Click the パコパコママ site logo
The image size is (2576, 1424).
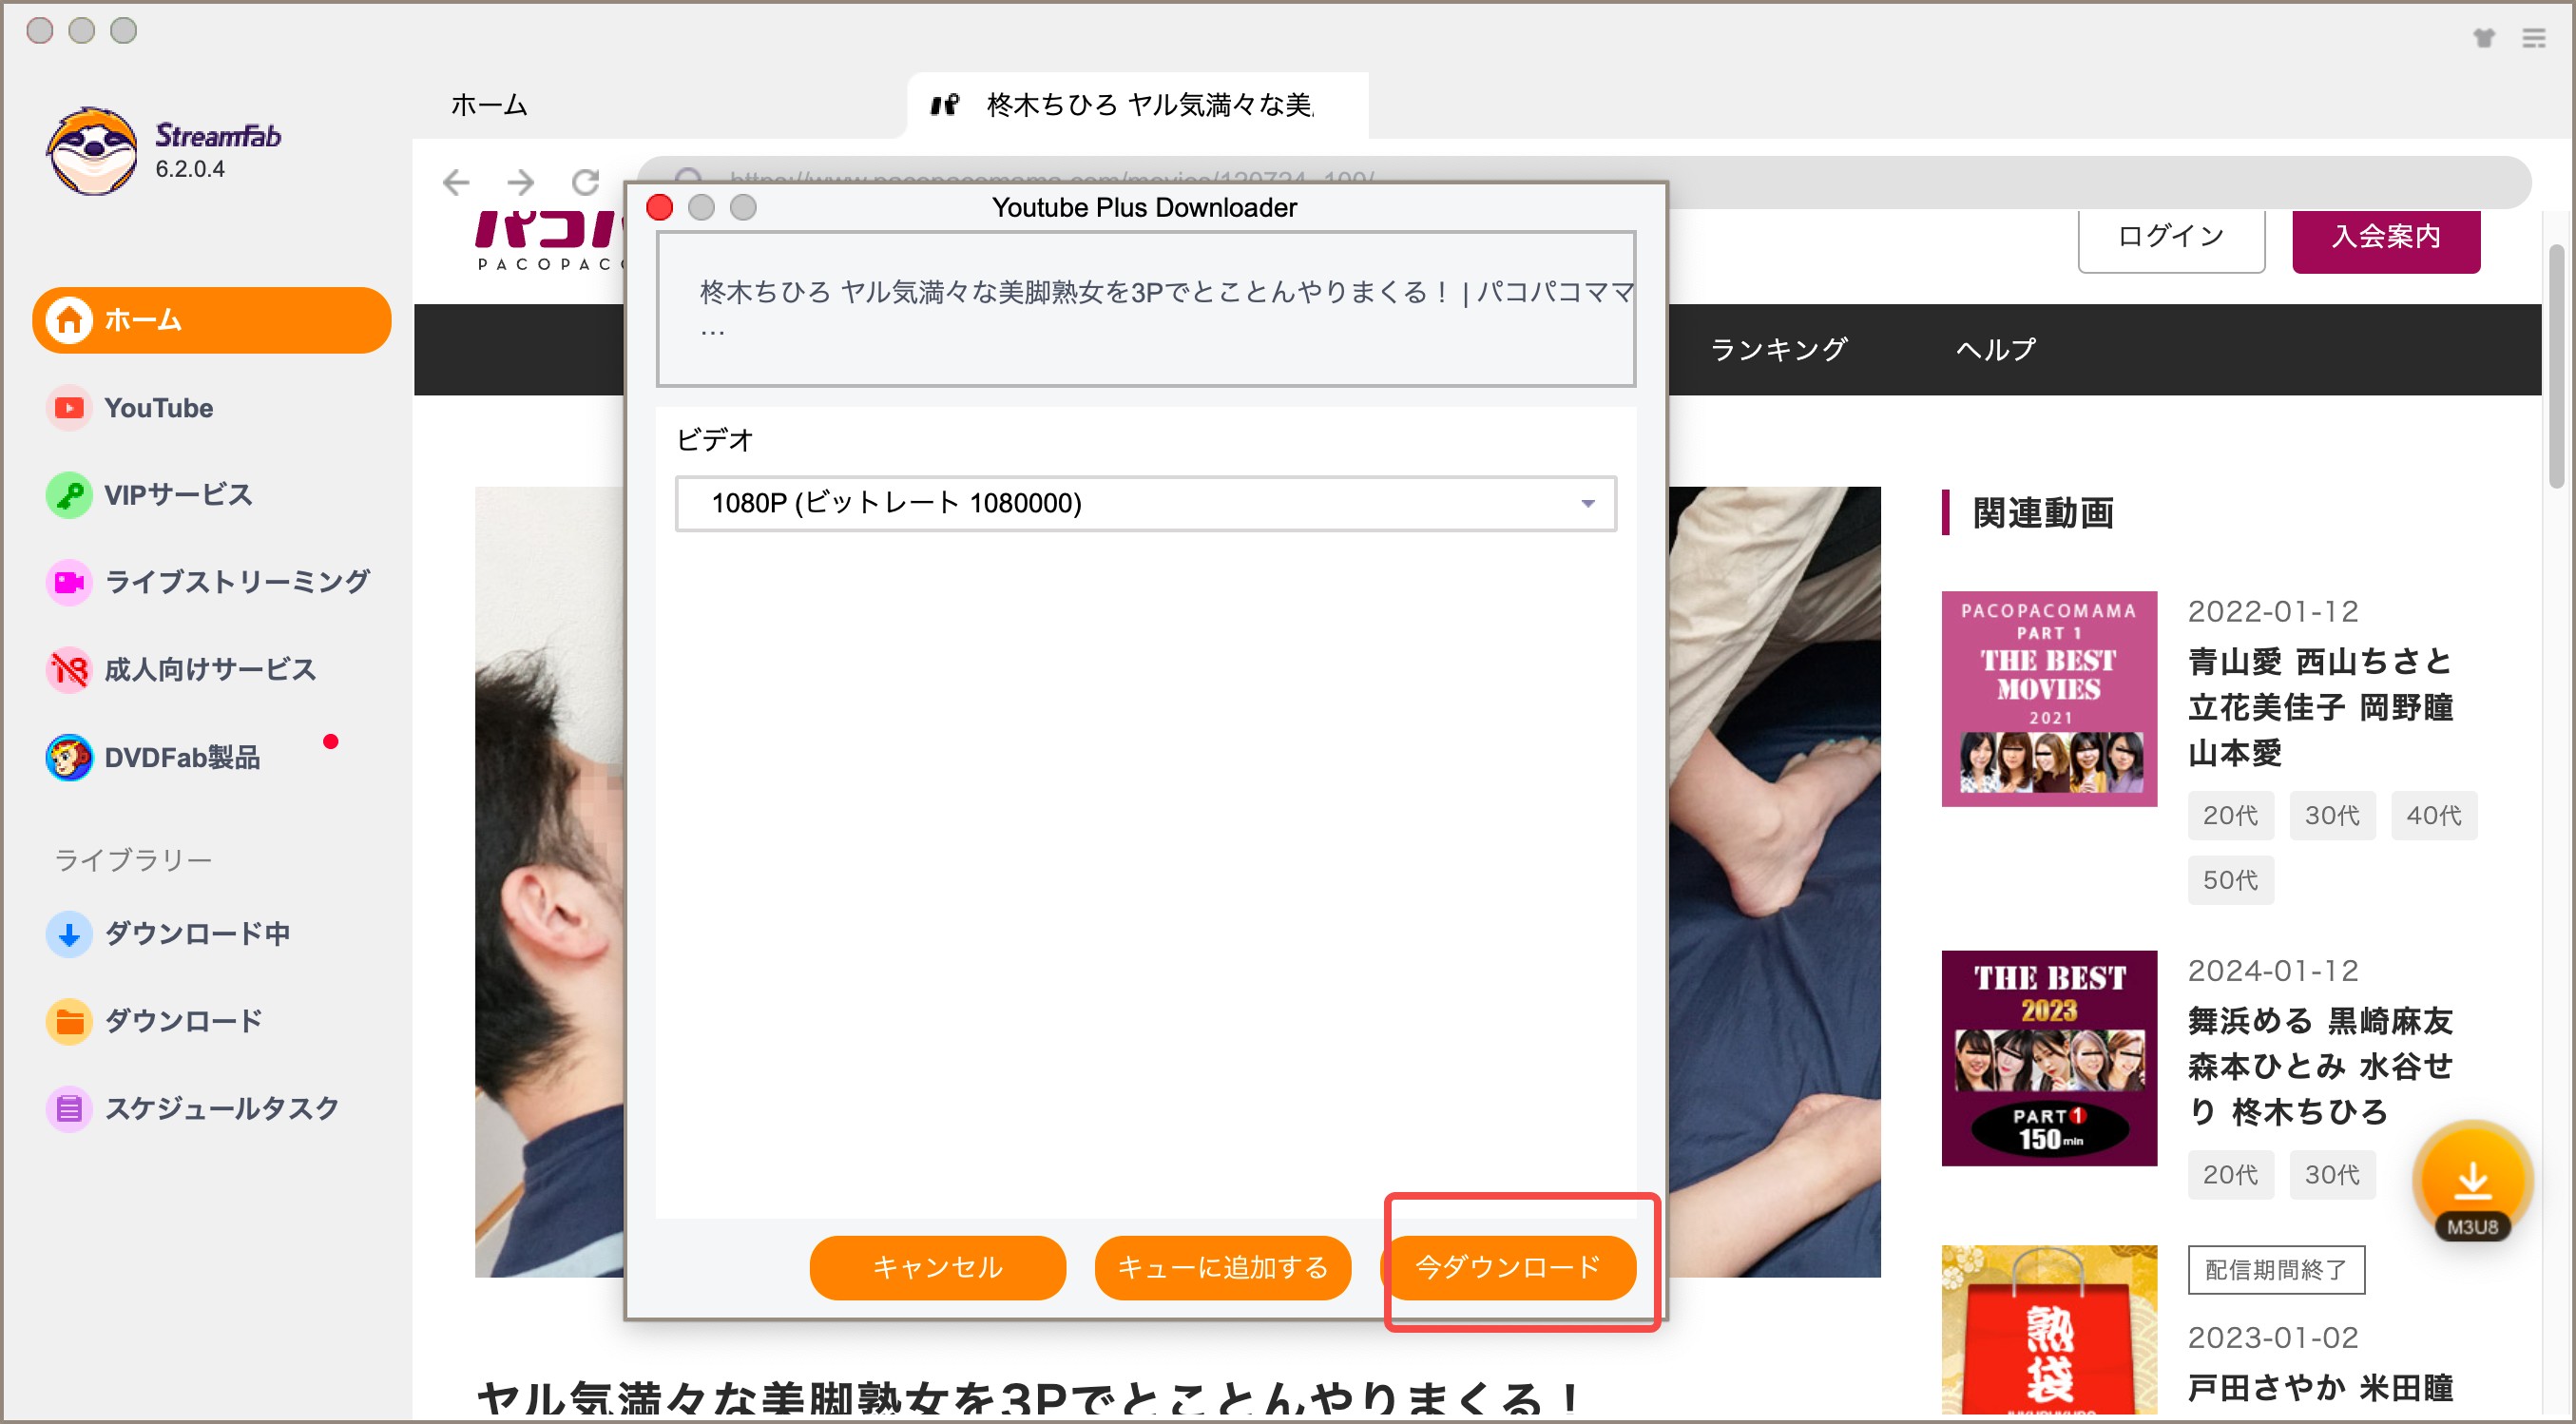pos(549,240)
